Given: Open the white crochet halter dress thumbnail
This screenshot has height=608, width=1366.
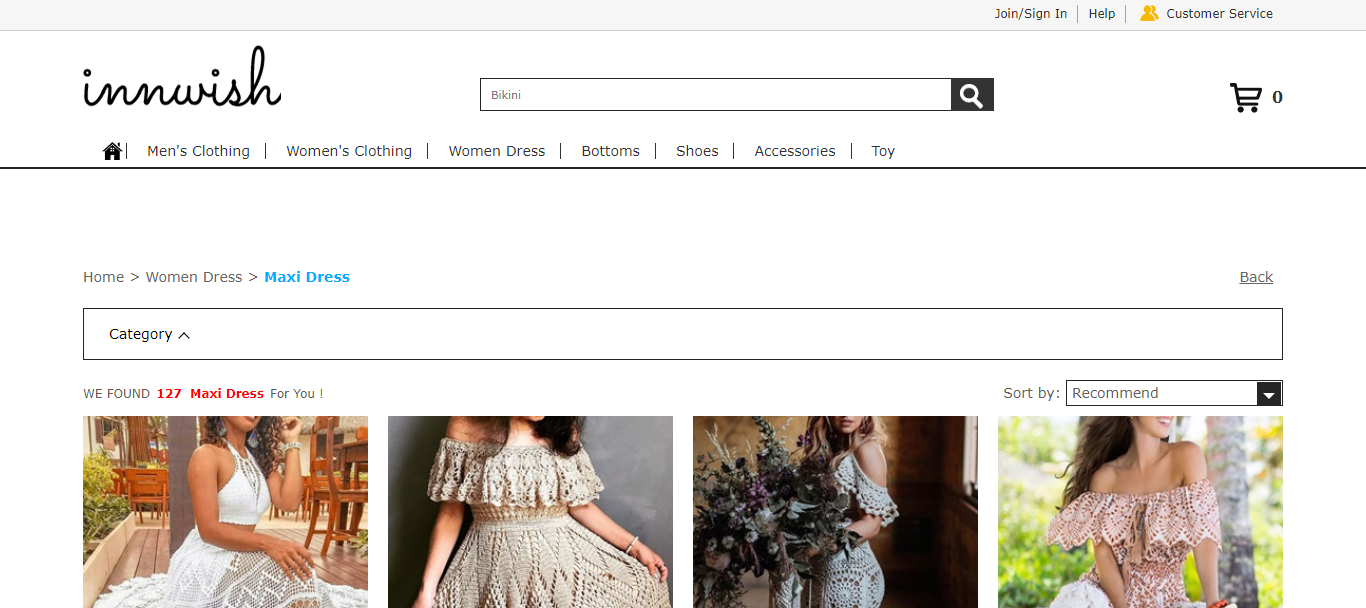Looking at the screenshot, I should click(x=225, y=512).
